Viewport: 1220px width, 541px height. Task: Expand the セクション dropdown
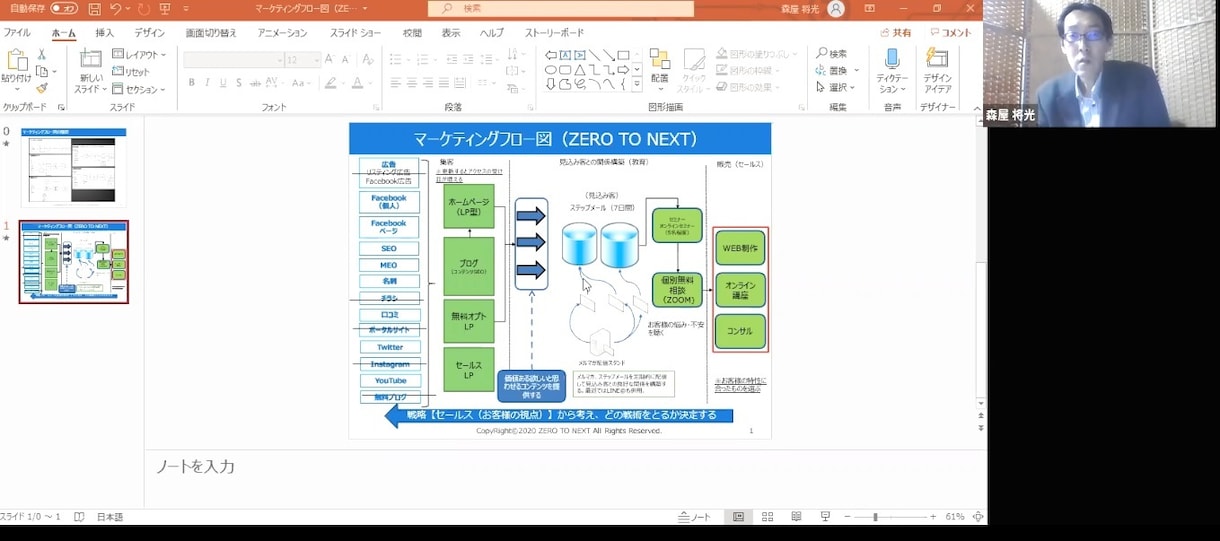point(139,89)
